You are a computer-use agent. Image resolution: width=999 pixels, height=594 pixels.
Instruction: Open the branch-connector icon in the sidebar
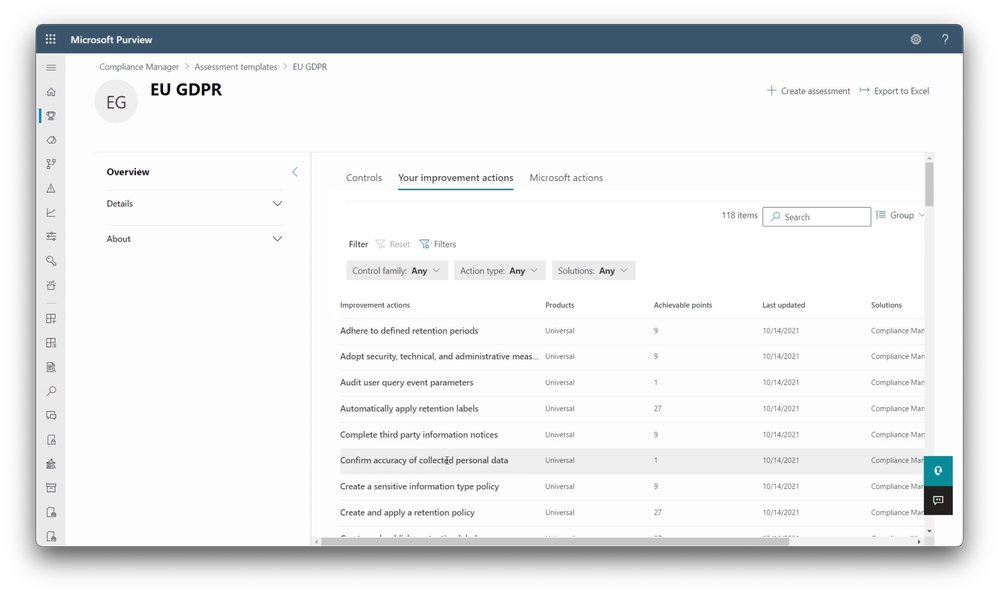click(x=51, y=164)
